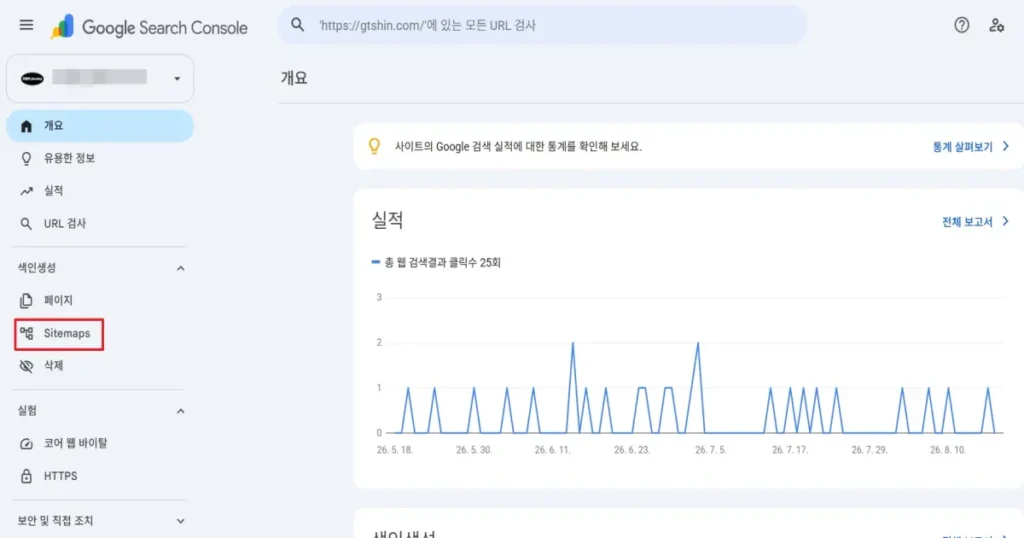Open URL 검사 menu item
This screenshot has width=1024, height=538.
(100, 224)
